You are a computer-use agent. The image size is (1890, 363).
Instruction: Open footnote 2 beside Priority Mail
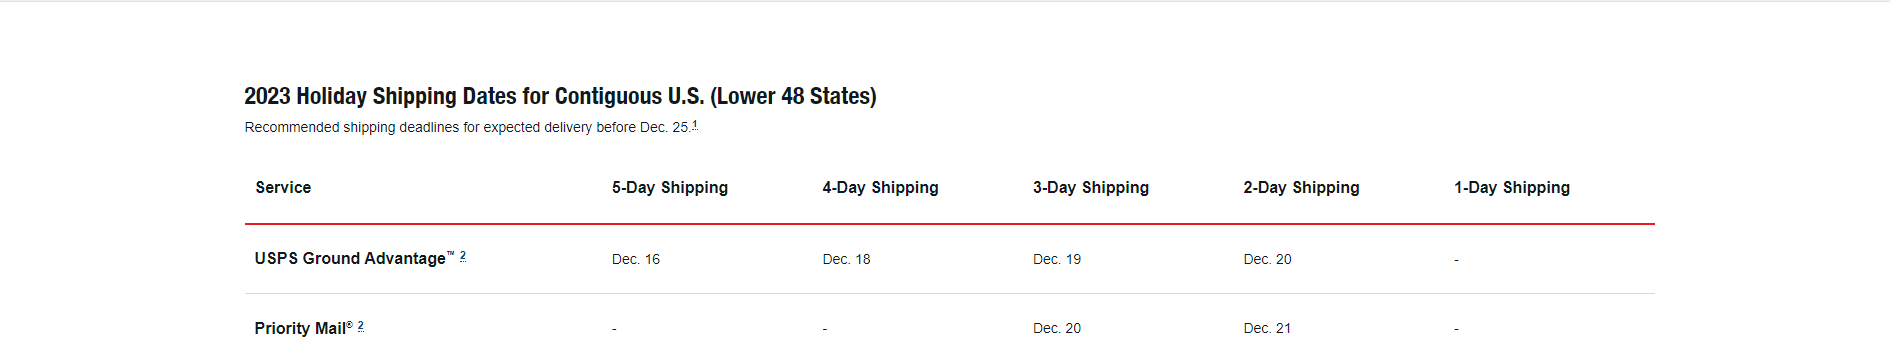click(x=361, y=326)
